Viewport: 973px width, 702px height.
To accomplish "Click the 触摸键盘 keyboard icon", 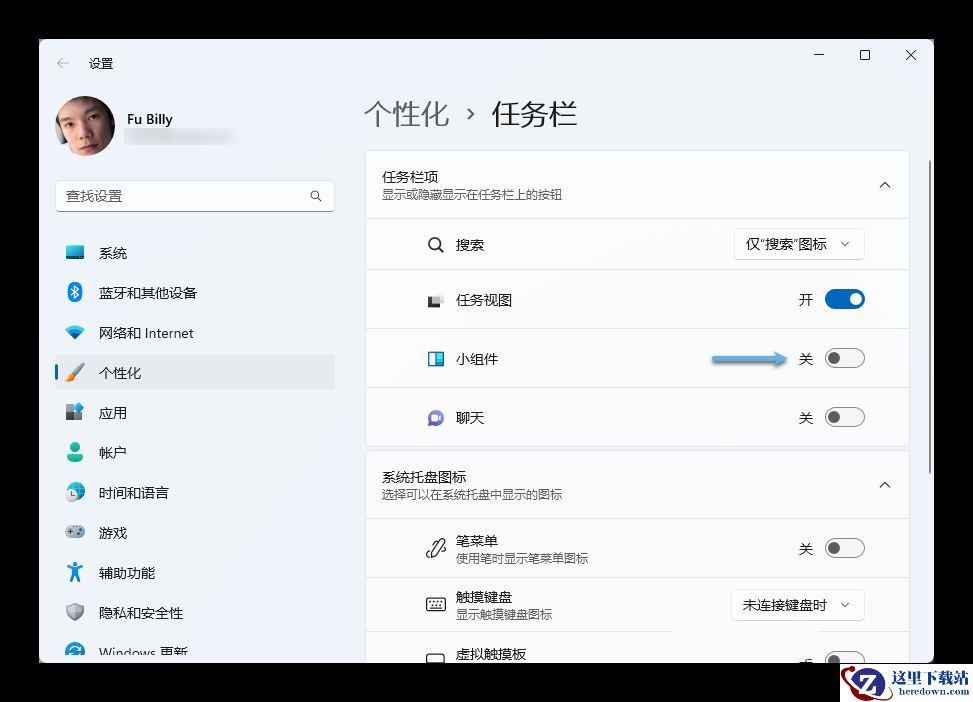I will (436, 605).
